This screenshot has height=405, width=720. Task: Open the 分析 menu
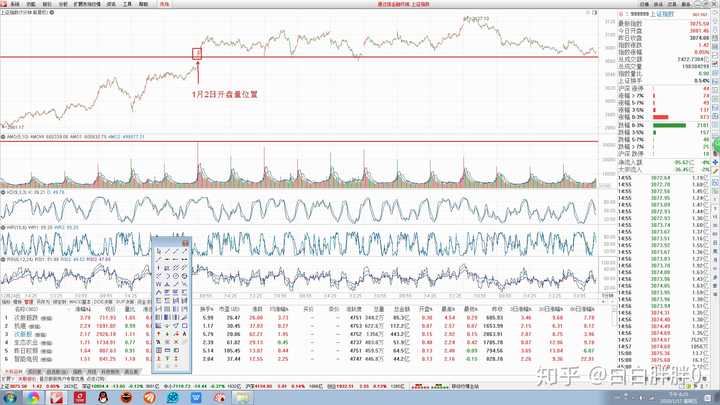tap(63, 4)
